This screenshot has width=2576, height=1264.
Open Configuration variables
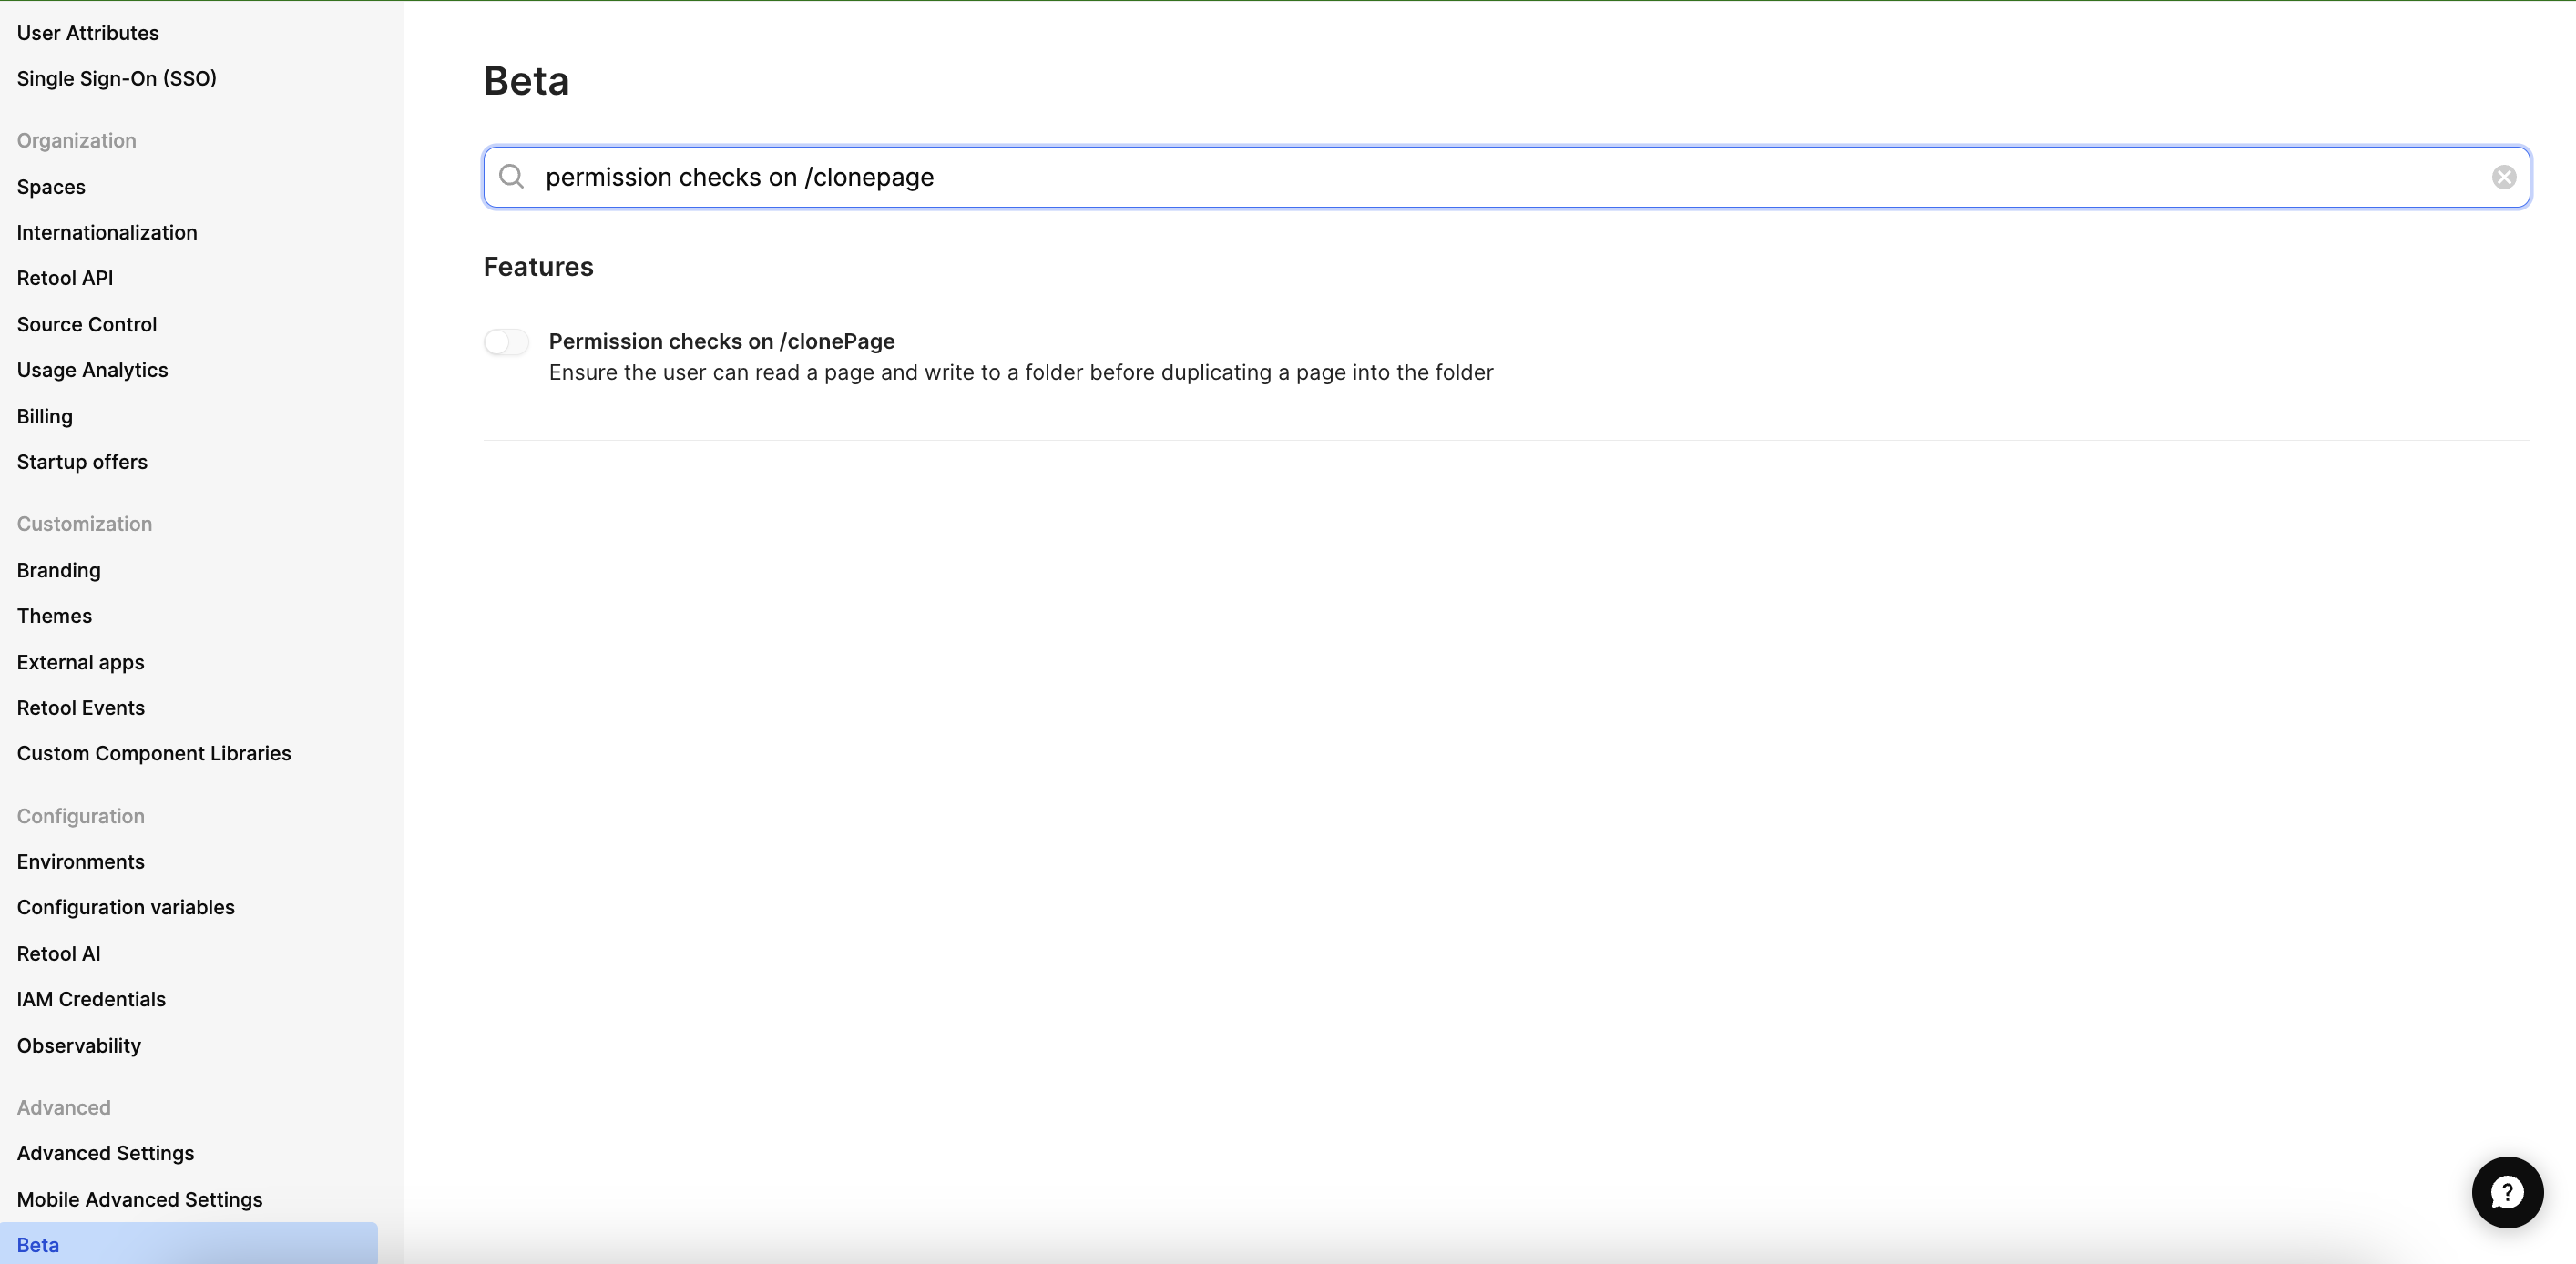point(126,907)
